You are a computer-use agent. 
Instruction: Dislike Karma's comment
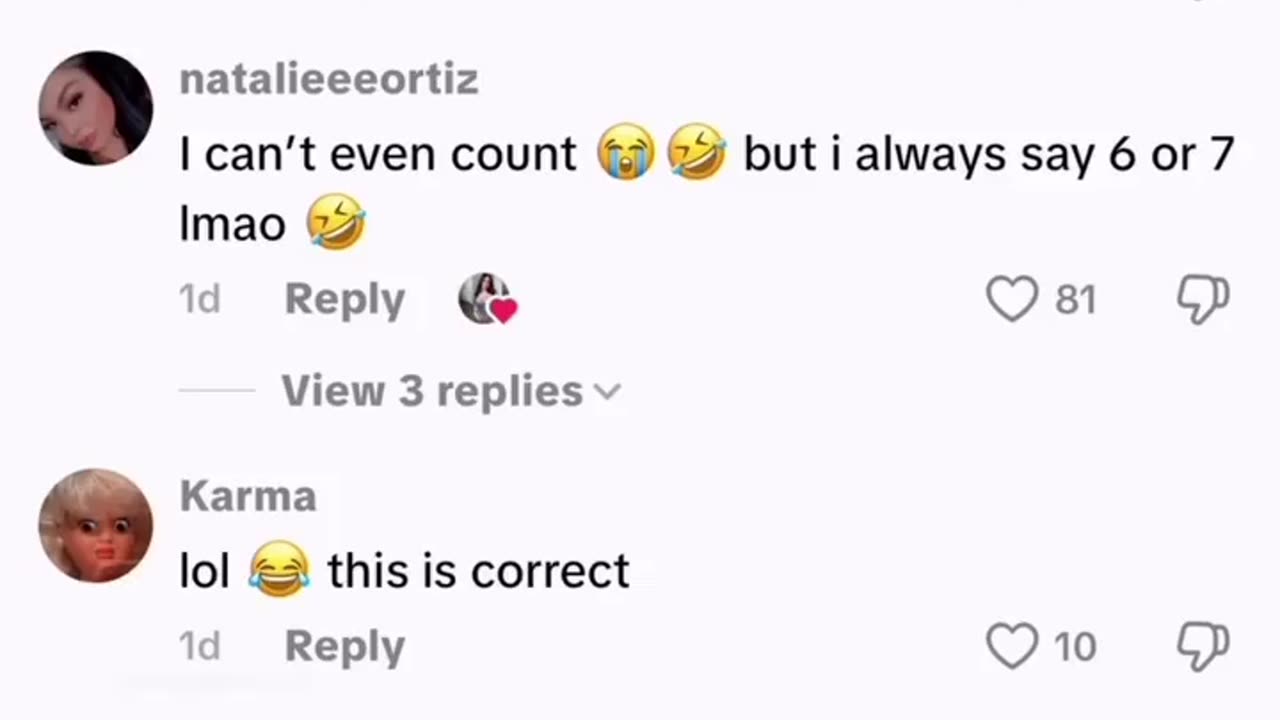pyautogui.click(x=1202, y=646)
